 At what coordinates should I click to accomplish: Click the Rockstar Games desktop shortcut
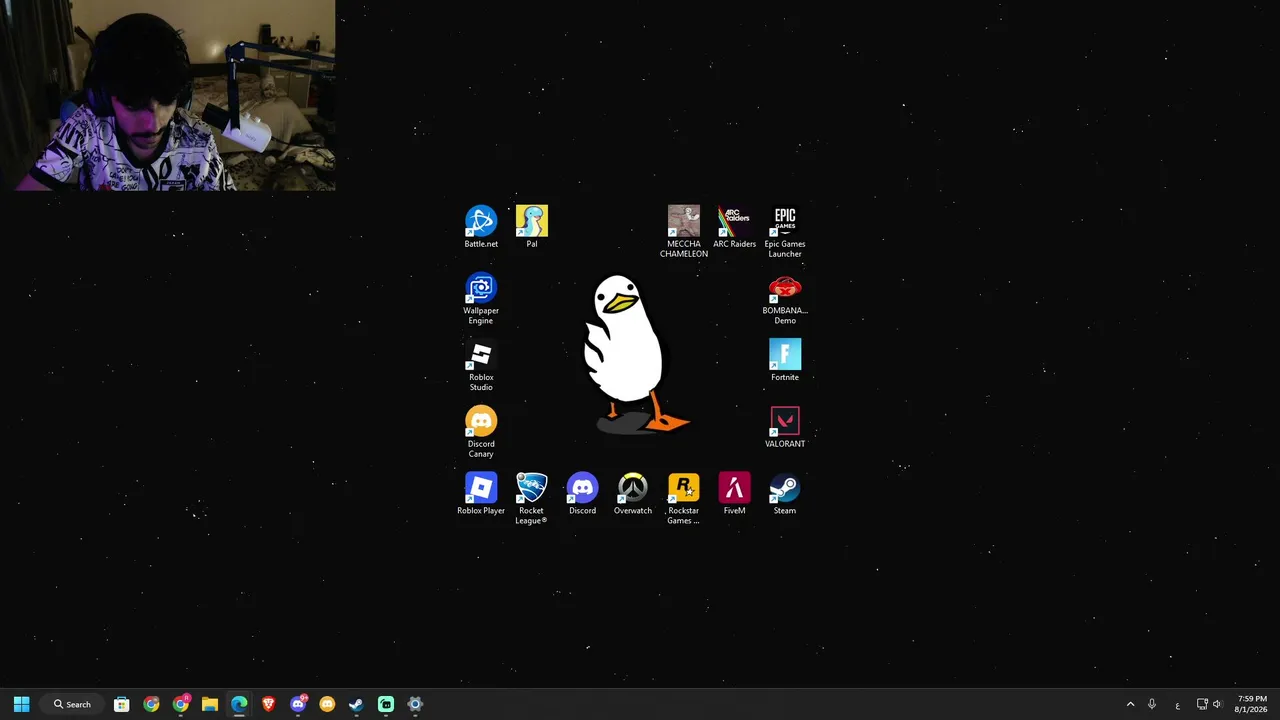click(684, 499)
